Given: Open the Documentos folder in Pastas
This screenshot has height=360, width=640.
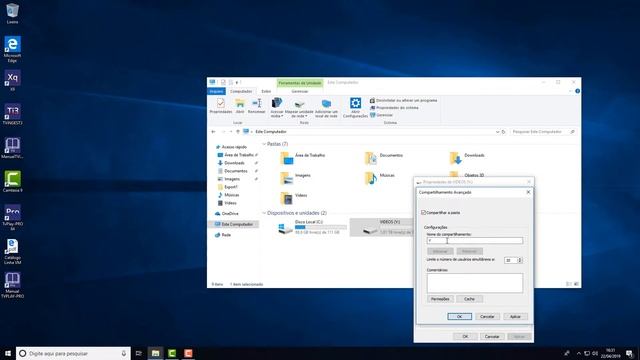Looking at the screenshot, I should (384, 158).
